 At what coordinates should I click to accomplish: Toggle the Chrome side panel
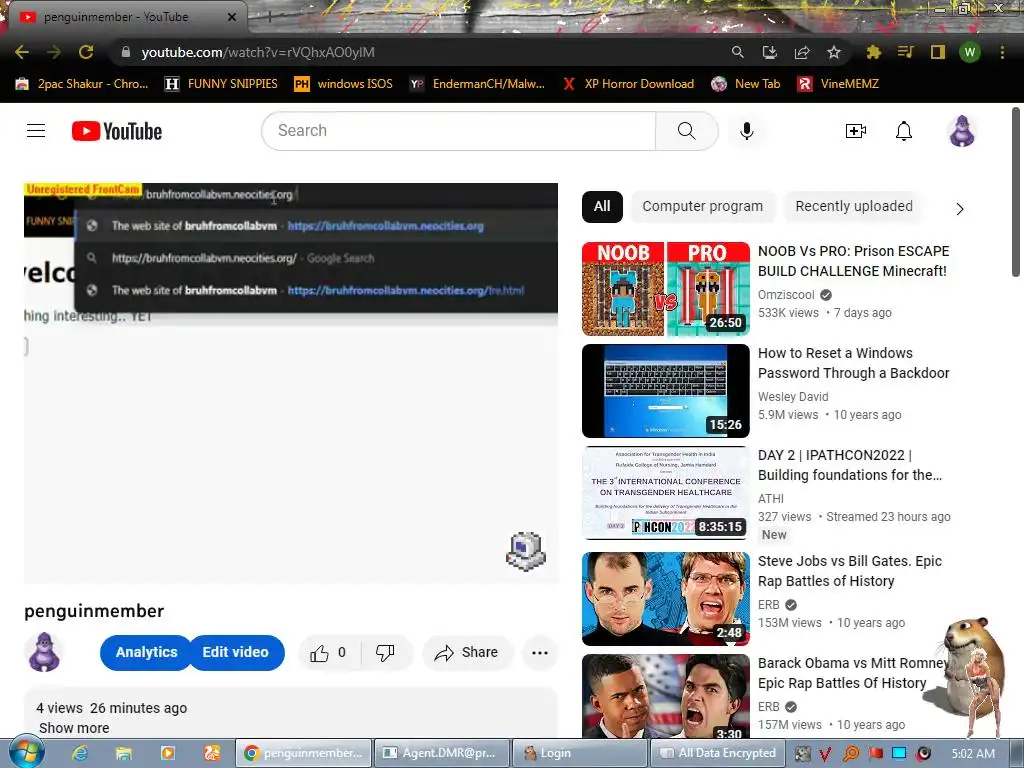938,52
